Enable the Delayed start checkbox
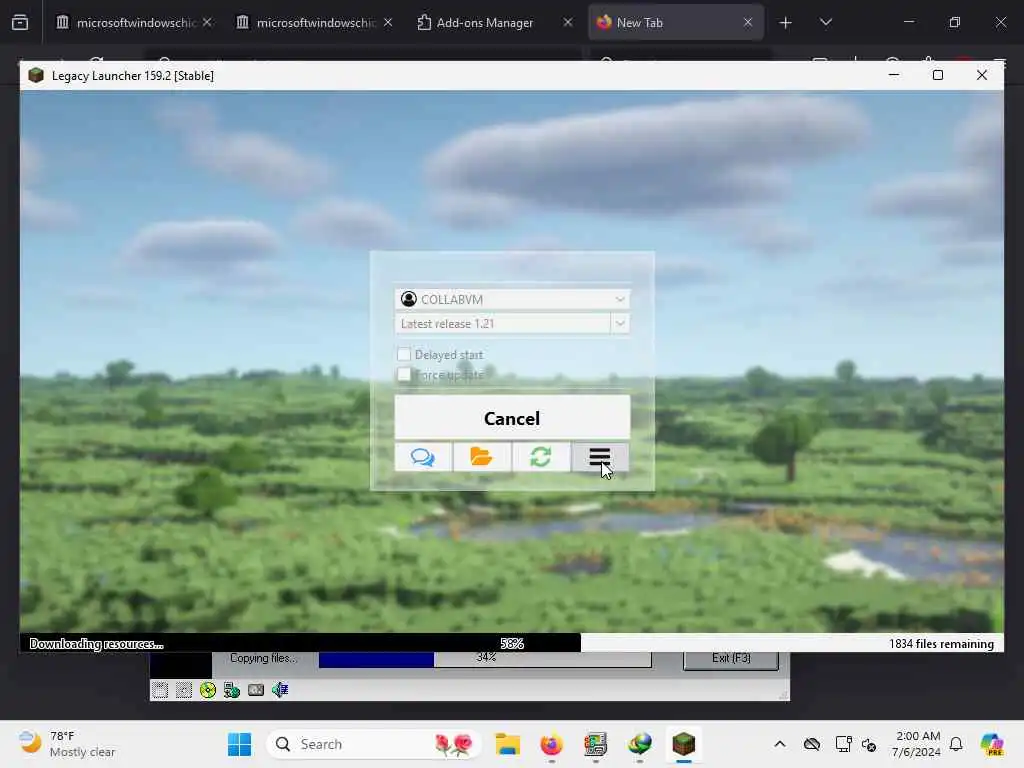The image size is (1024, 768). pyautogui.click(x=404, y=354)
